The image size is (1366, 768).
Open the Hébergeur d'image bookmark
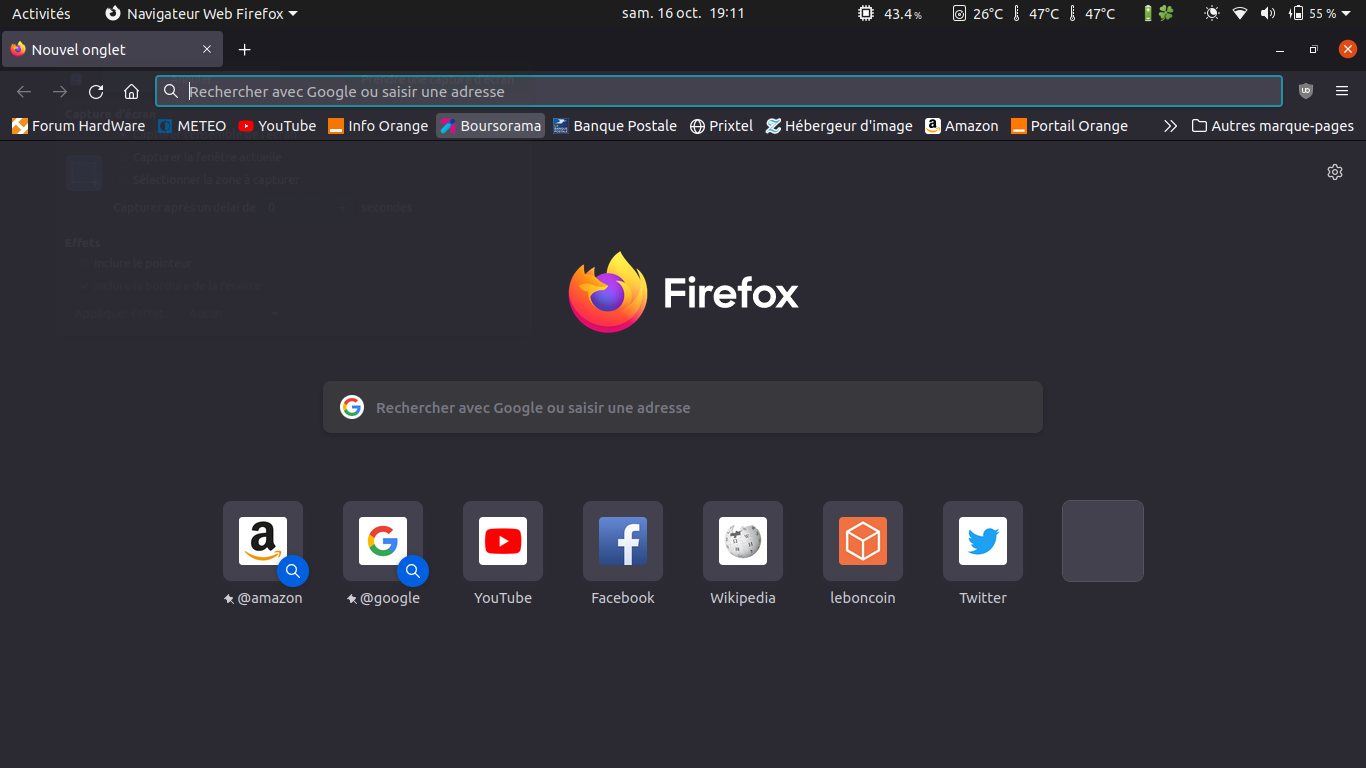coord(839,126)
